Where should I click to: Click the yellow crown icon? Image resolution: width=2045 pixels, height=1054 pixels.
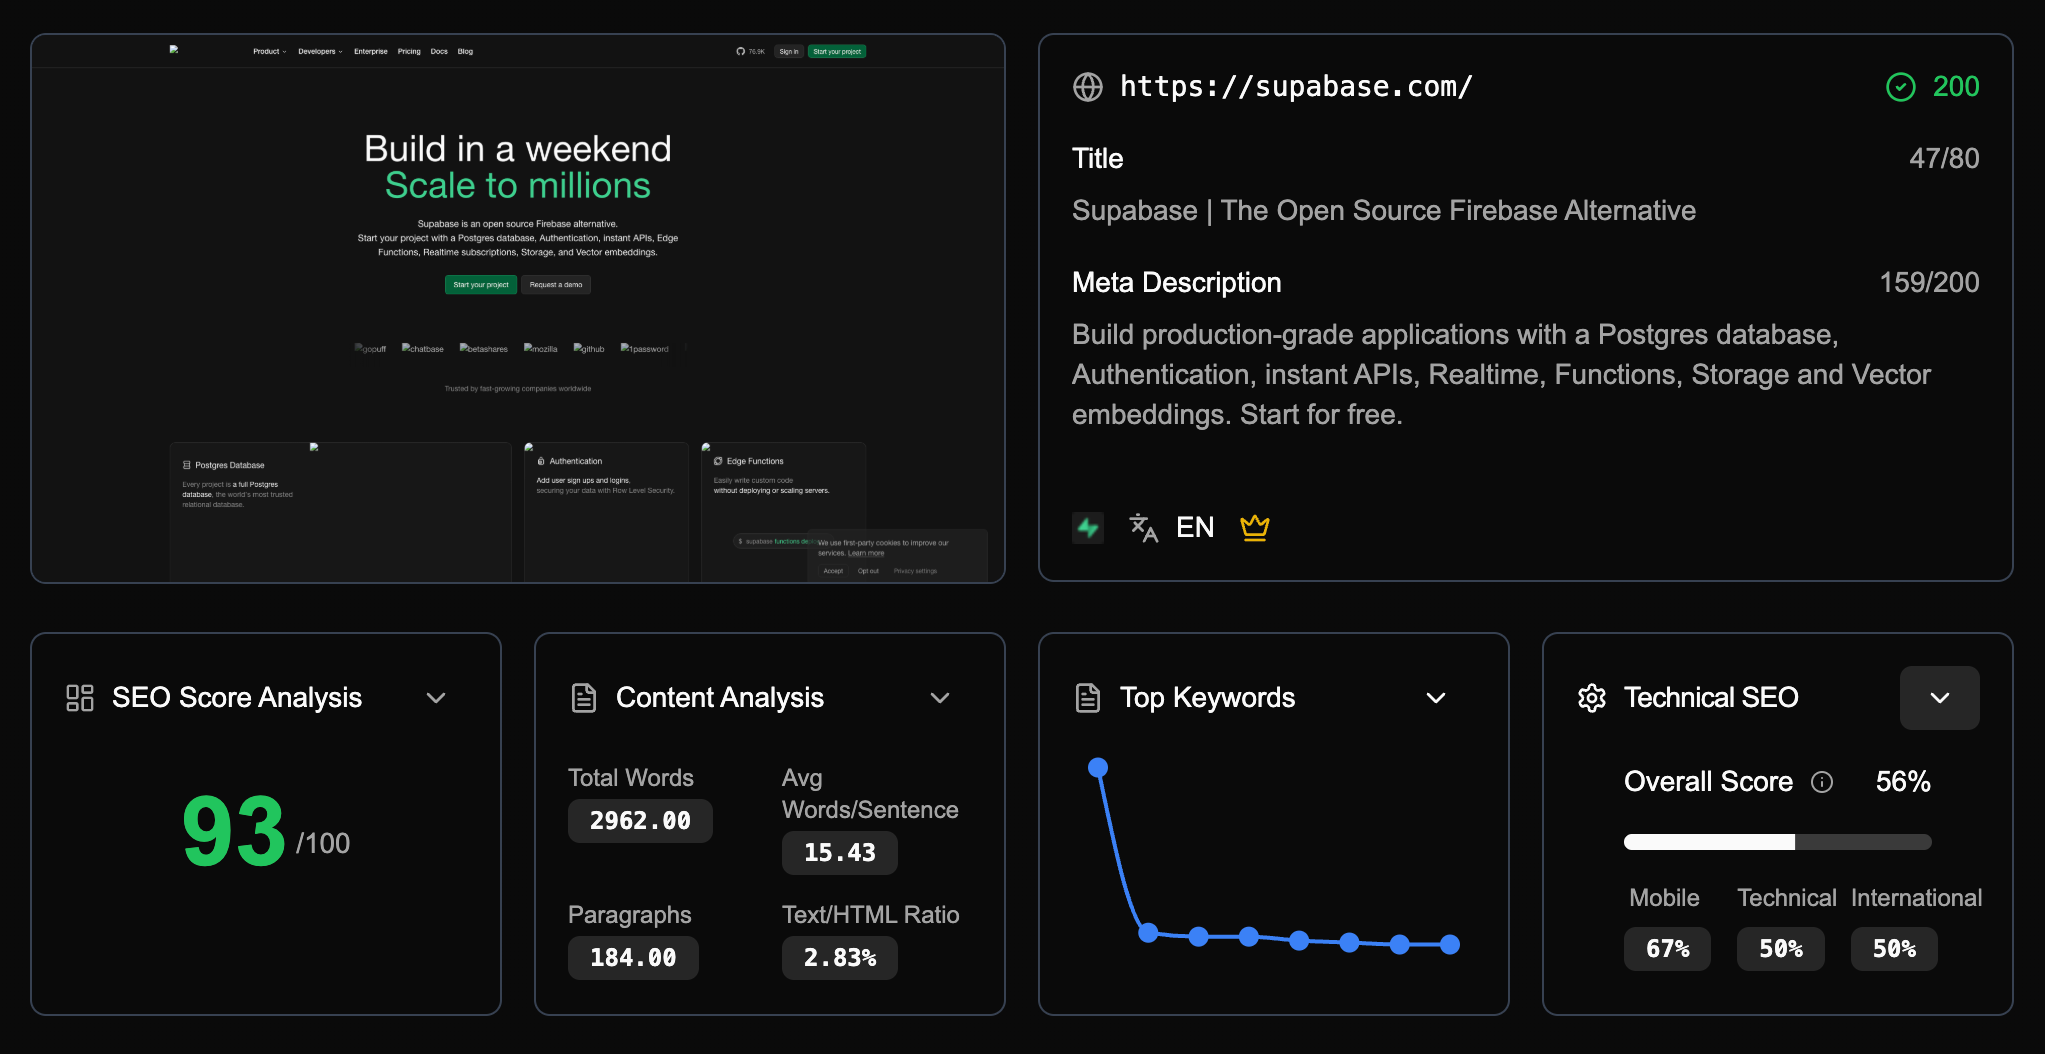click(x=1254, y=527)
